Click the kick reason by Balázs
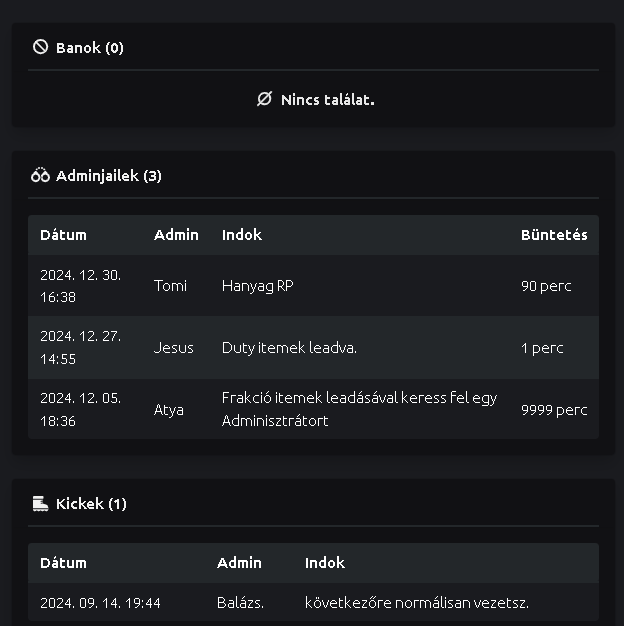The height and width of the screenshot is (626, 624). click(x=416, y=603)
